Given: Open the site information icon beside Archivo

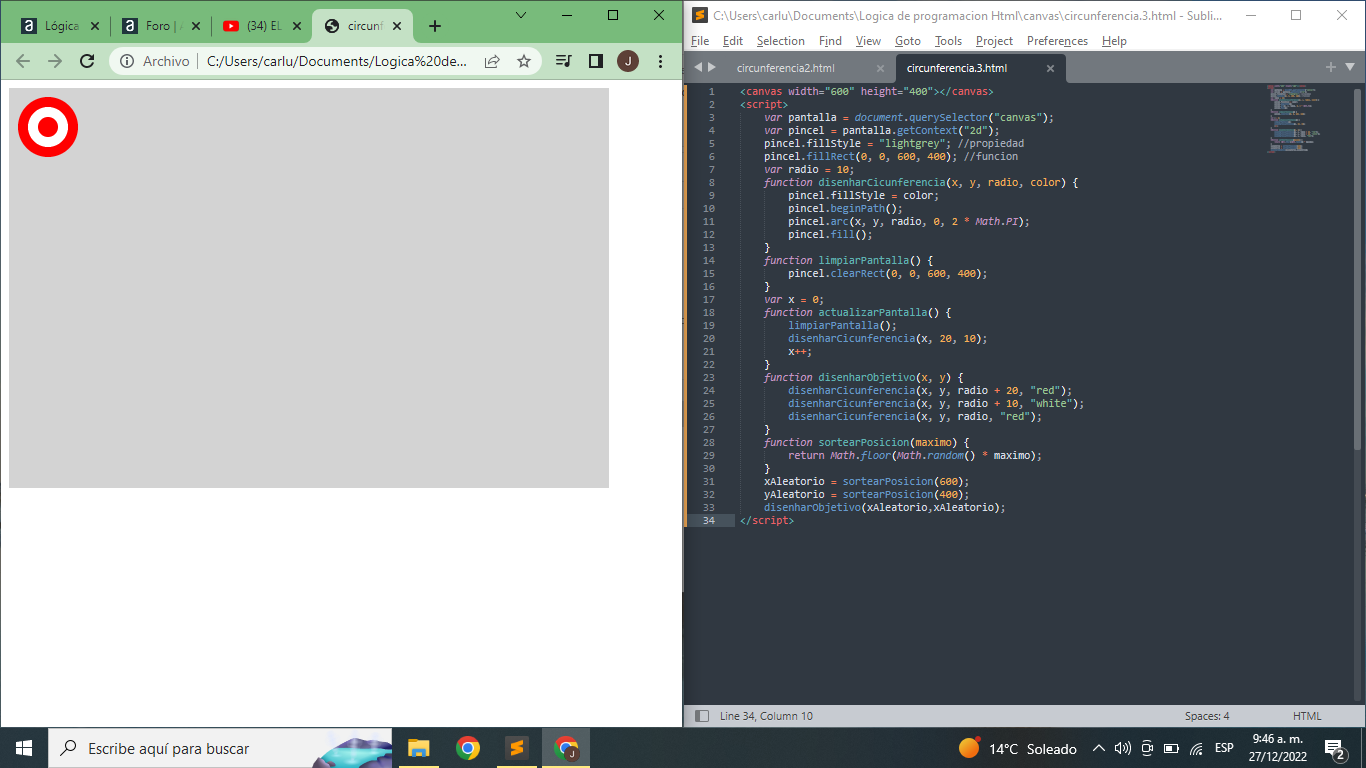Looking at the screenshot, I should tap(127, 61).
